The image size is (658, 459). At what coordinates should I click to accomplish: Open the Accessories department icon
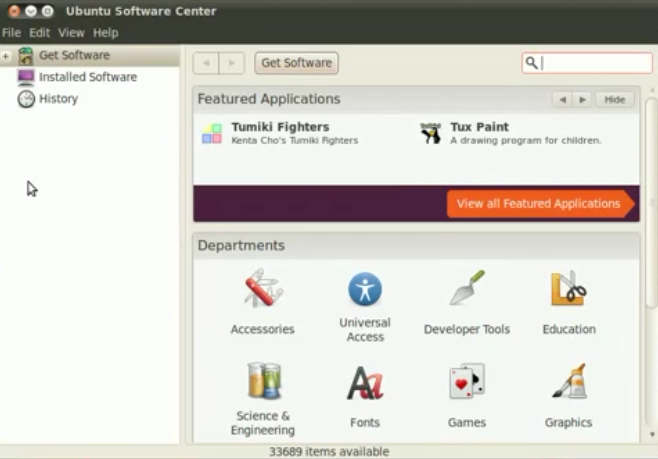[x=263, y=288]
